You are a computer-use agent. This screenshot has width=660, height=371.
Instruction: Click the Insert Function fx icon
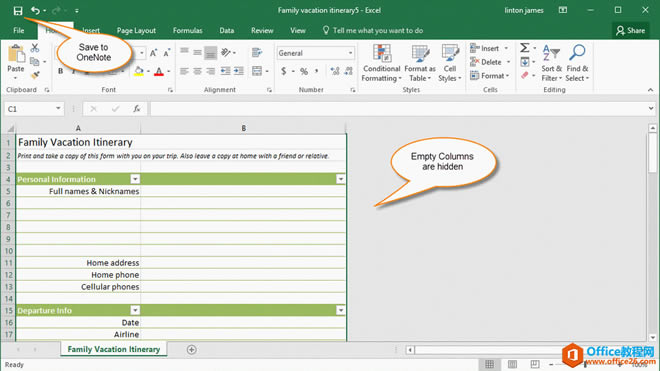[136, 109]
